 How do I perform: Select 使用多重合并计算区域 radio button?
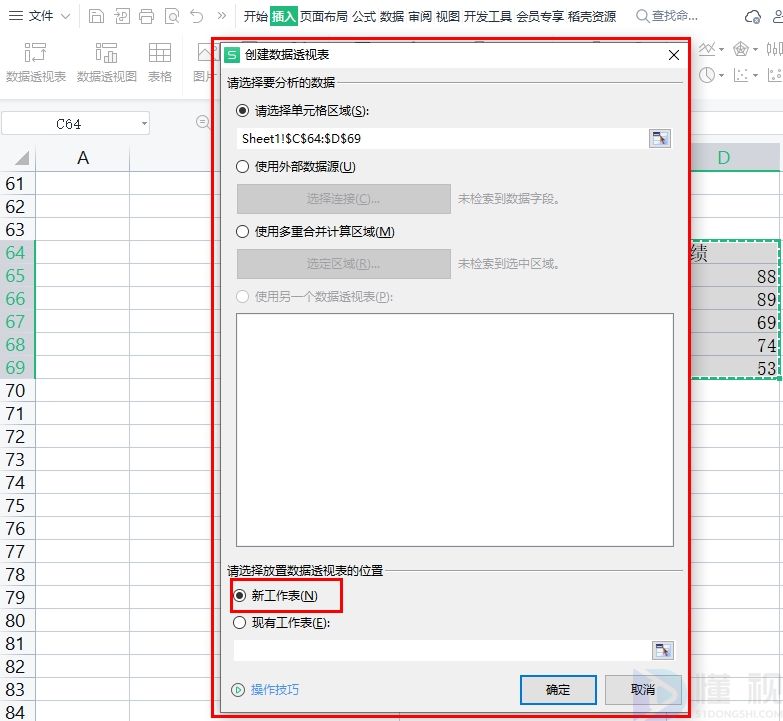242,232
